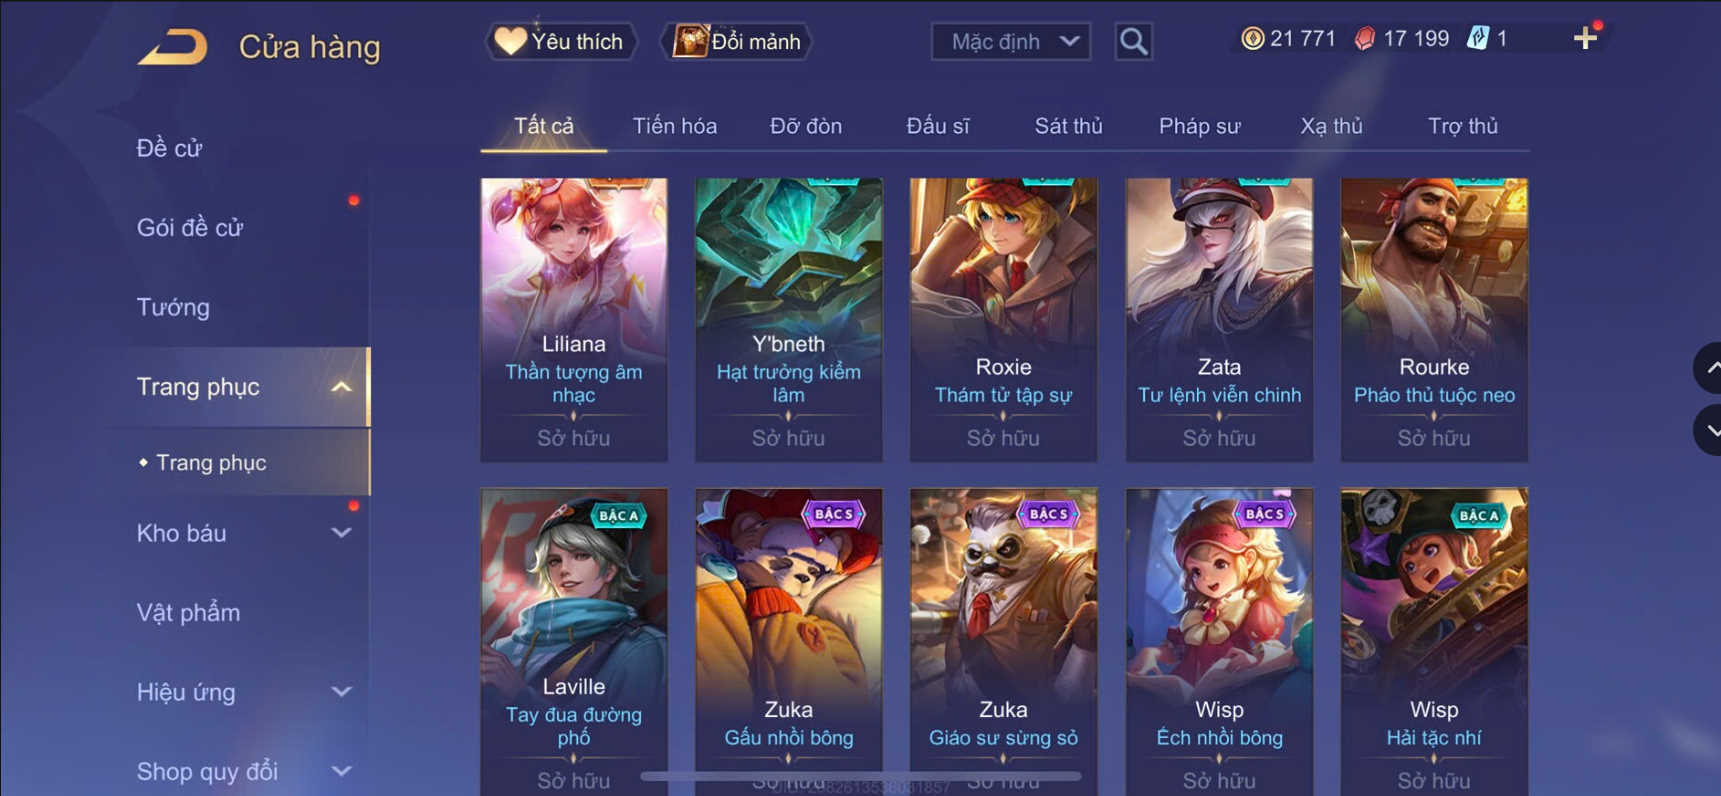Select Tướng in the sidebar menu
1721x796 pixels.
point(173,307)
